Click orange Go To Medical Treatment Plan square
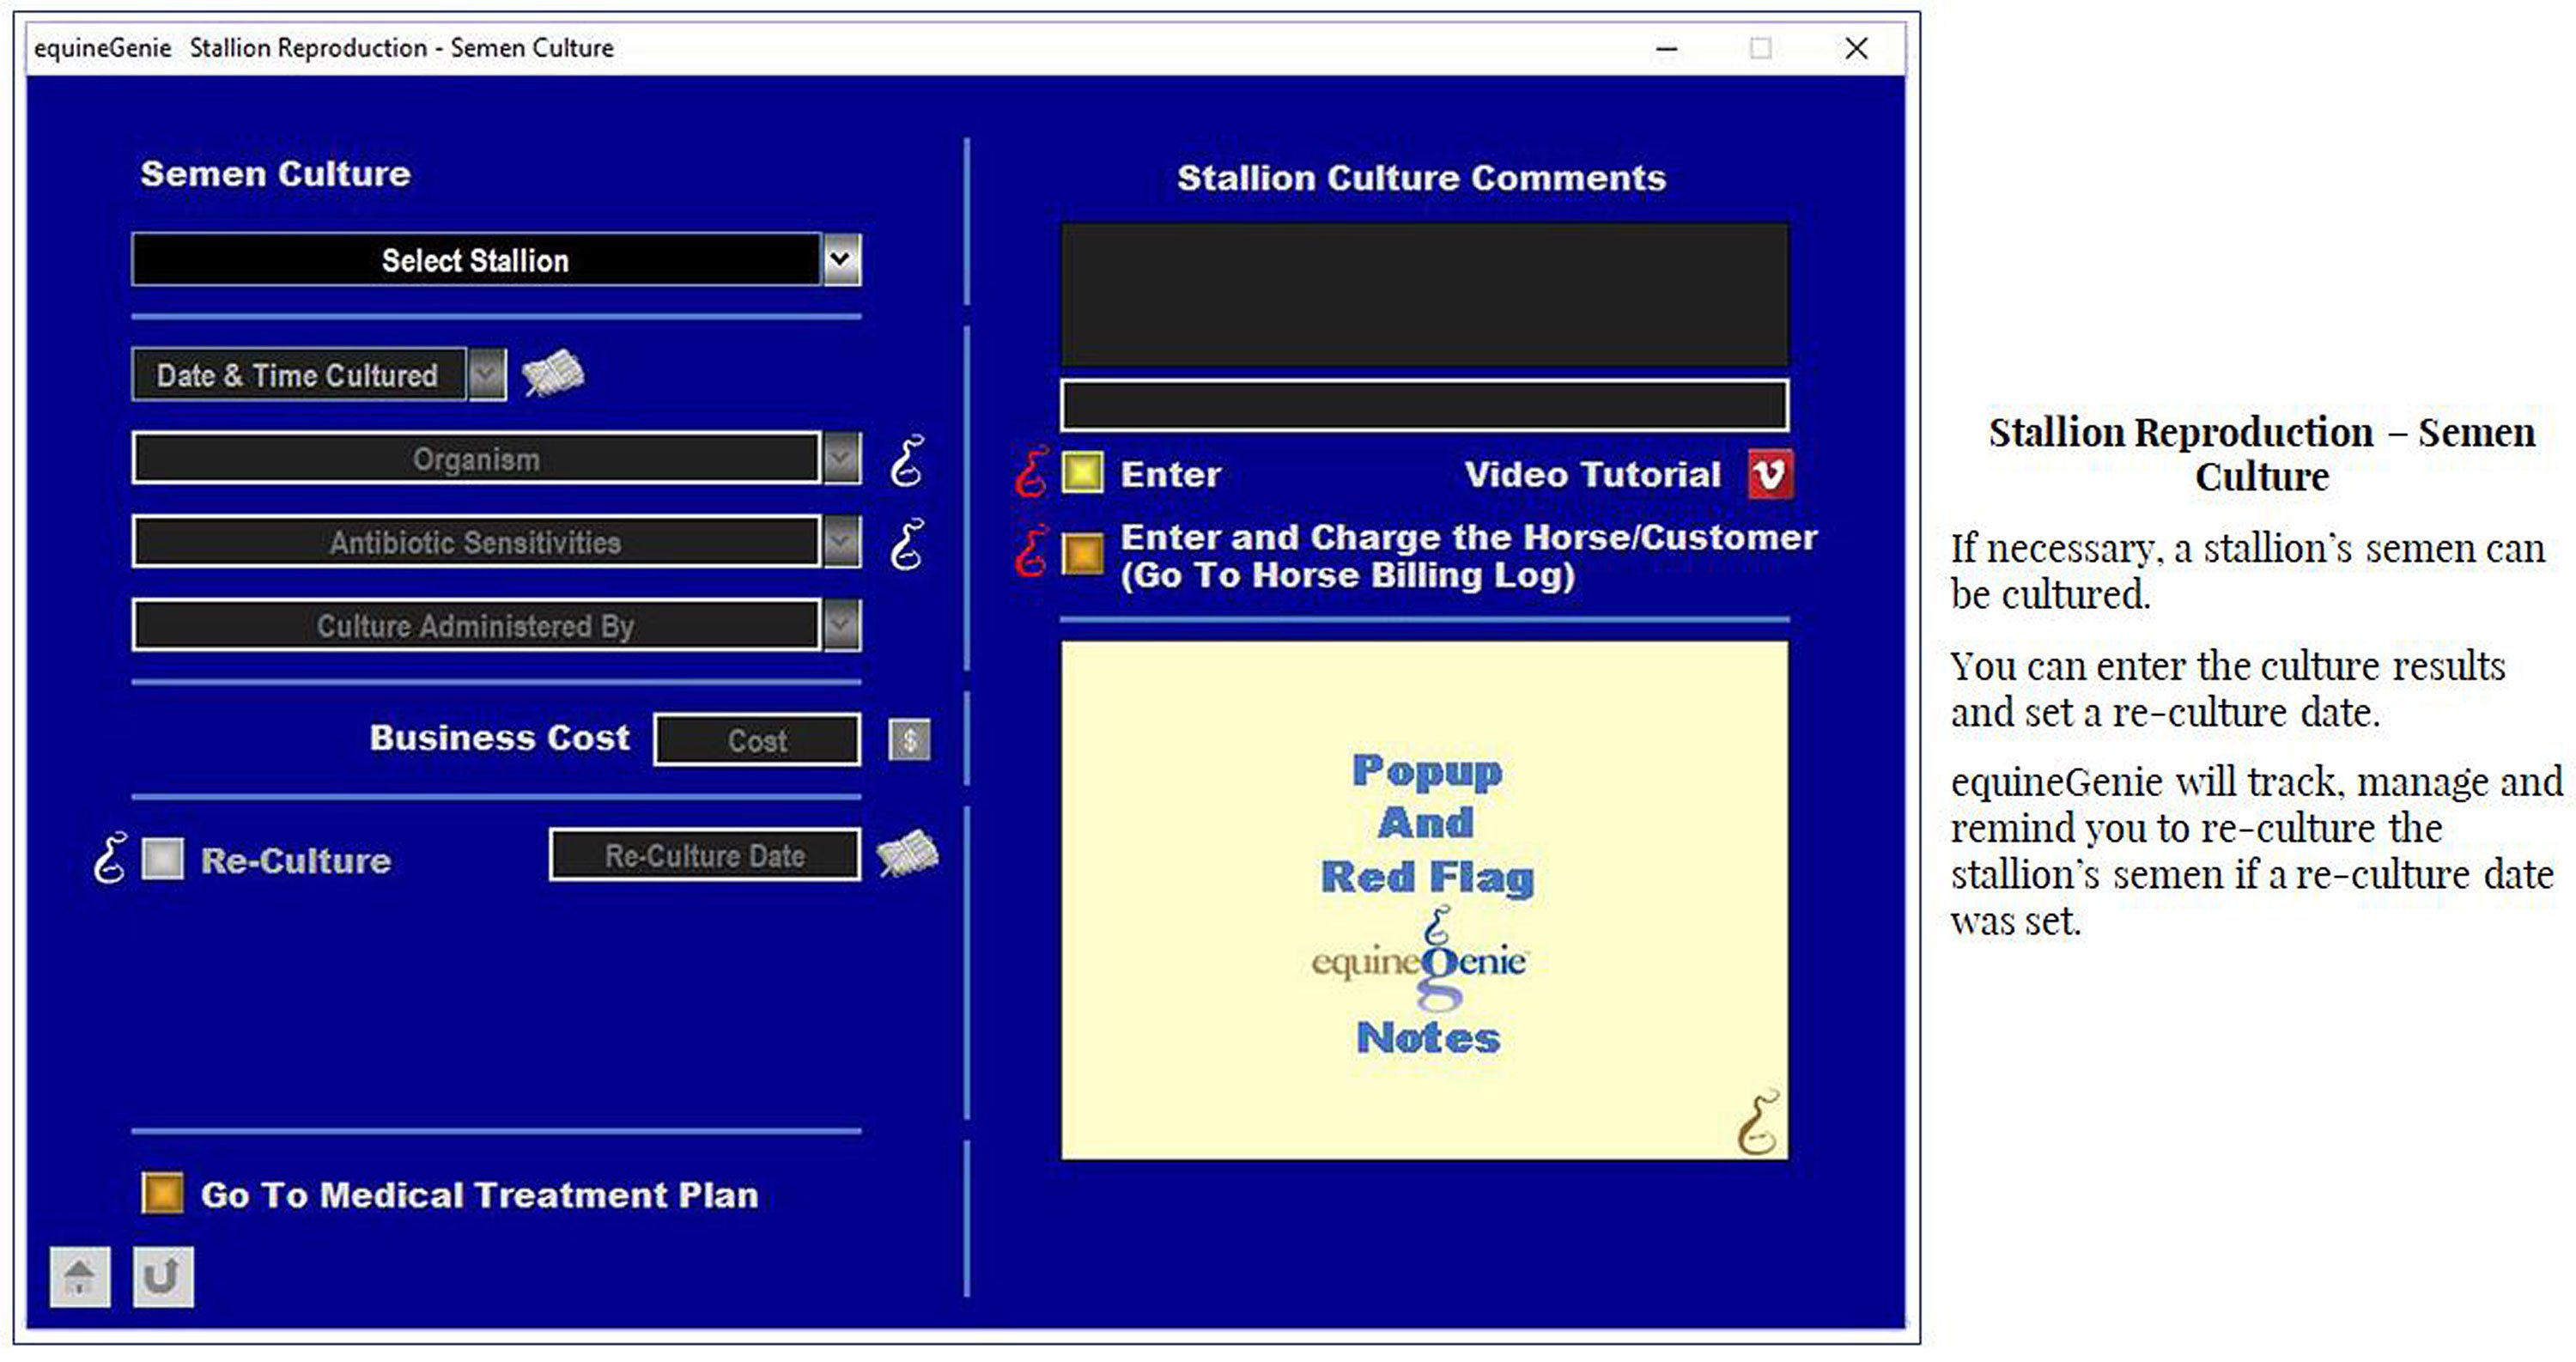This screenshot has width=2576, height=1362. [x=163, y=1193]
